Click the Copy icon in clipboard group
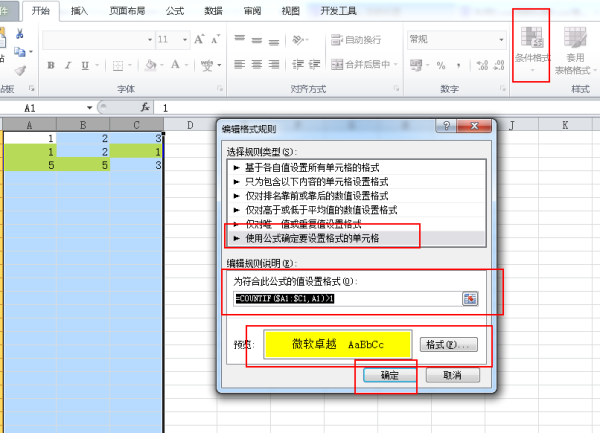 click(19, 52)
